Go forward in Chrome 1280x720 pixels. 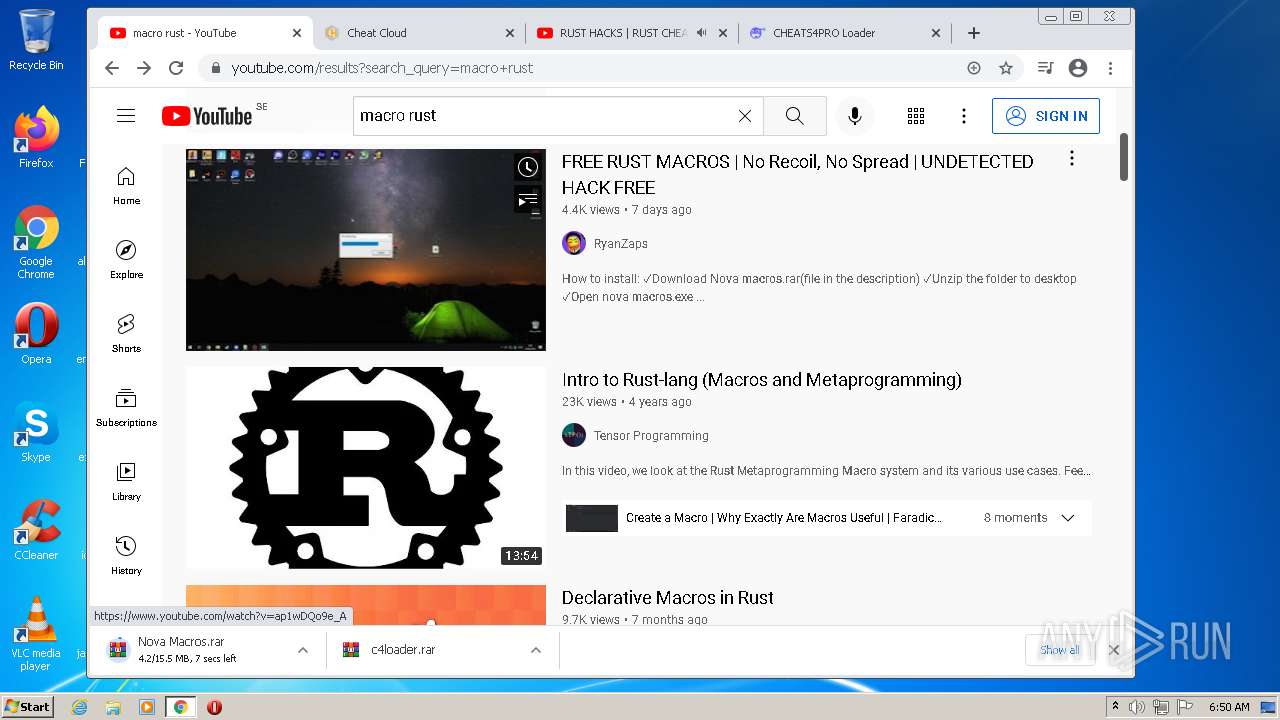pyautogui.click(x=144, y=68)
